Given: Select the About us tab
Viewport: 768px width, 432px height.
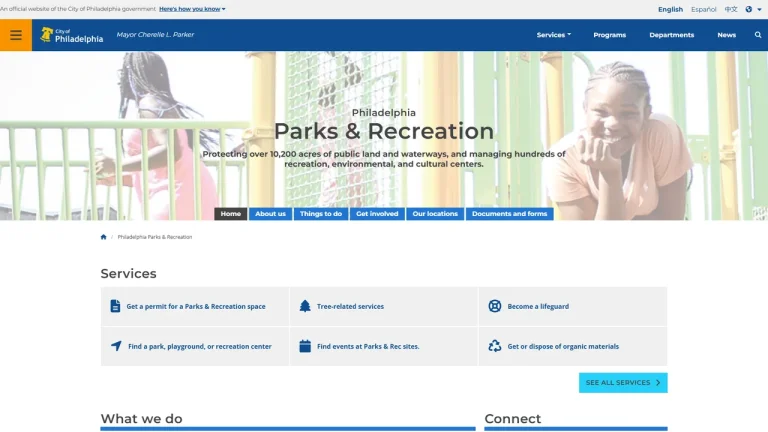Looking at the screenshot, I should point(270,214).
